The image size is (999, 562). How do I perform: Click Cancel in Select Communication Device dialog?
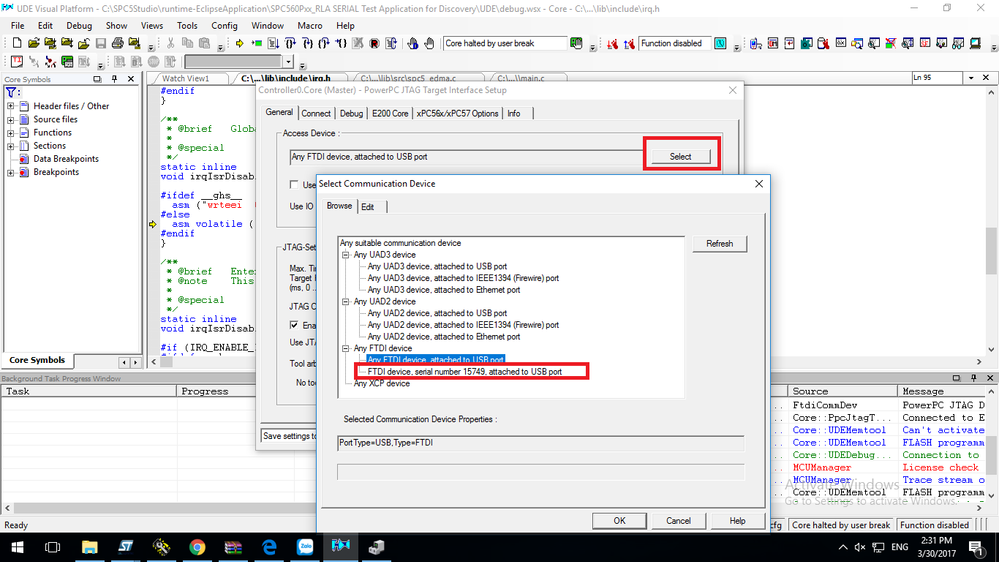pyautogui.click(x=678, y=521)
